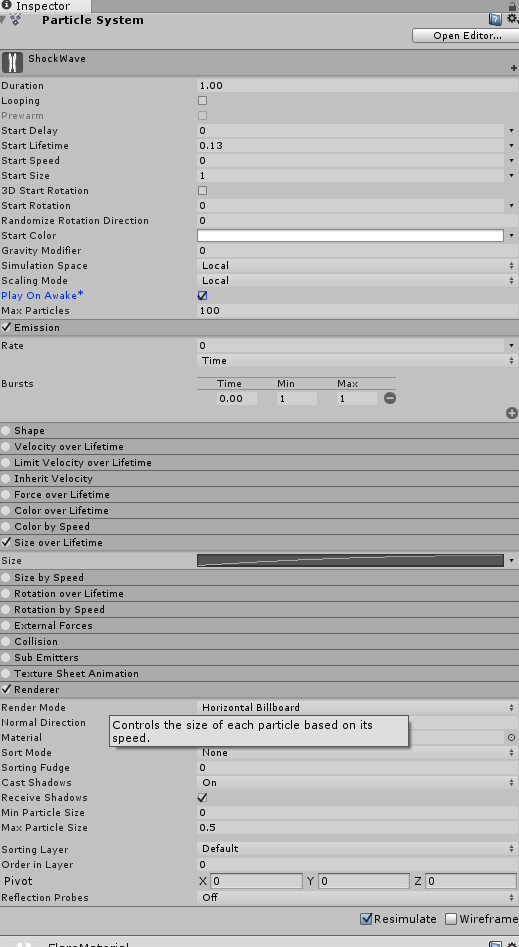Image resolution: width=519 pixels, height=947 pixels.
Task: Click the ShockWave particle icon
Action: pyautogui.click(x=12, y=62)
